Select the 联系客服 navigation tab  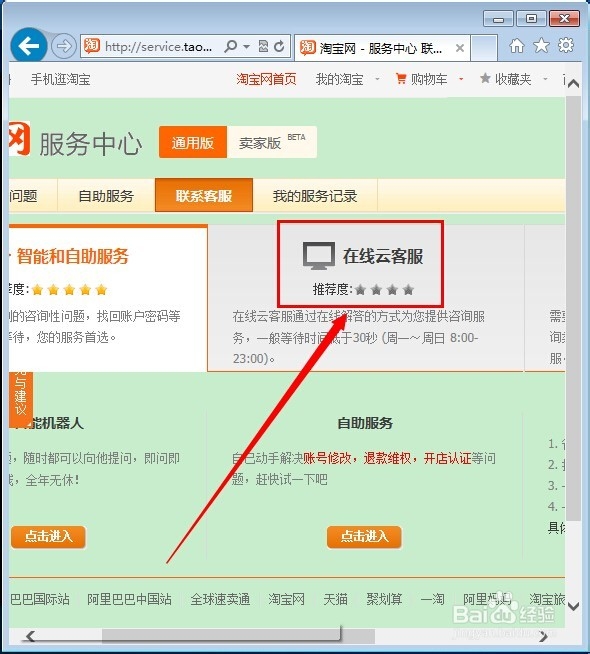(x=203, y=195)
